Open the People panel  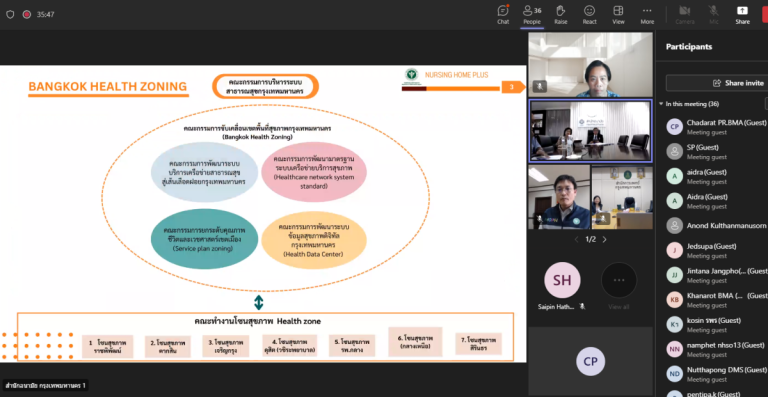tap(532, 15)
